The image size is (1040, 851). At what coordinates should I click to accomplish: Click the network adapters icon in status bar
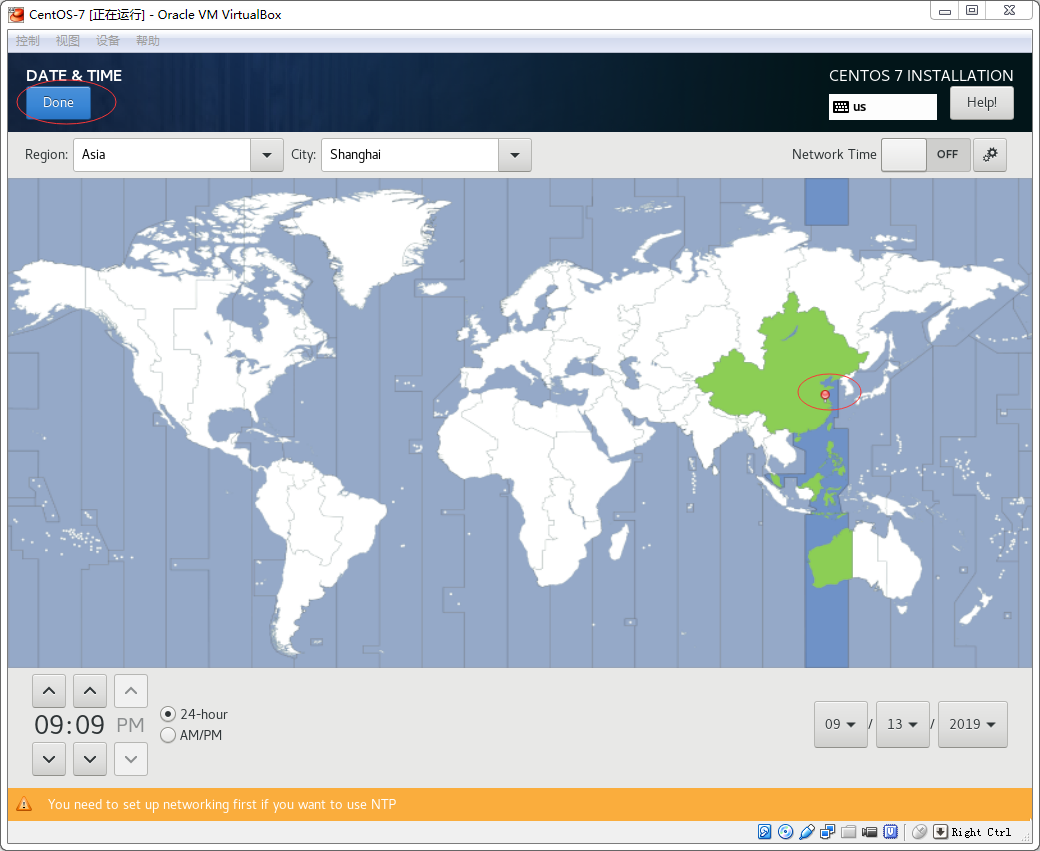(x=828, y=832)
